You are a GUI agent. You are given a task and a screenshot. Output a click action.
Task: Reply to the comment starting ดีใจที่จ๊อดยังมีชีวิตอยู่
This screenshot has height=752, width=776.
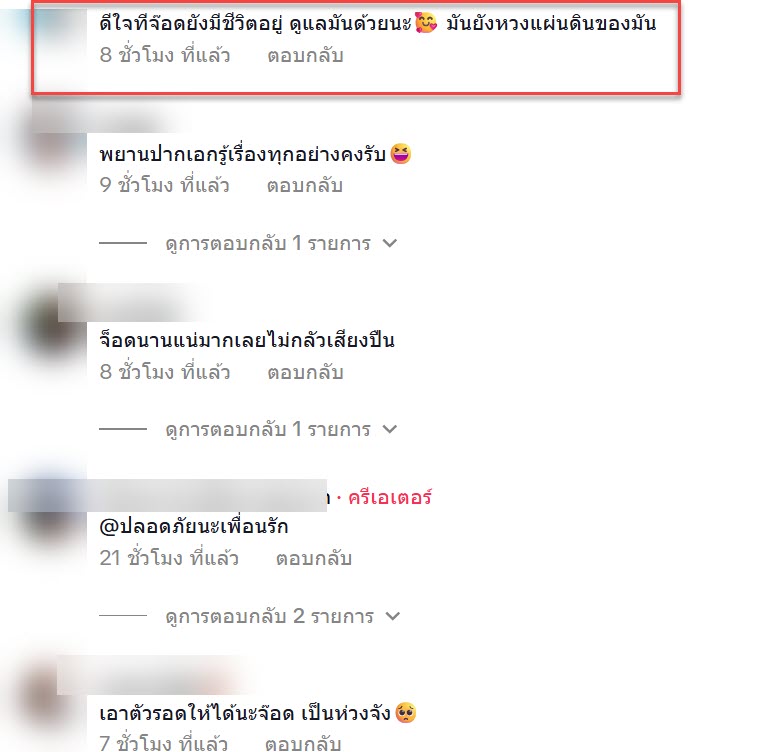tap(305, 56)
